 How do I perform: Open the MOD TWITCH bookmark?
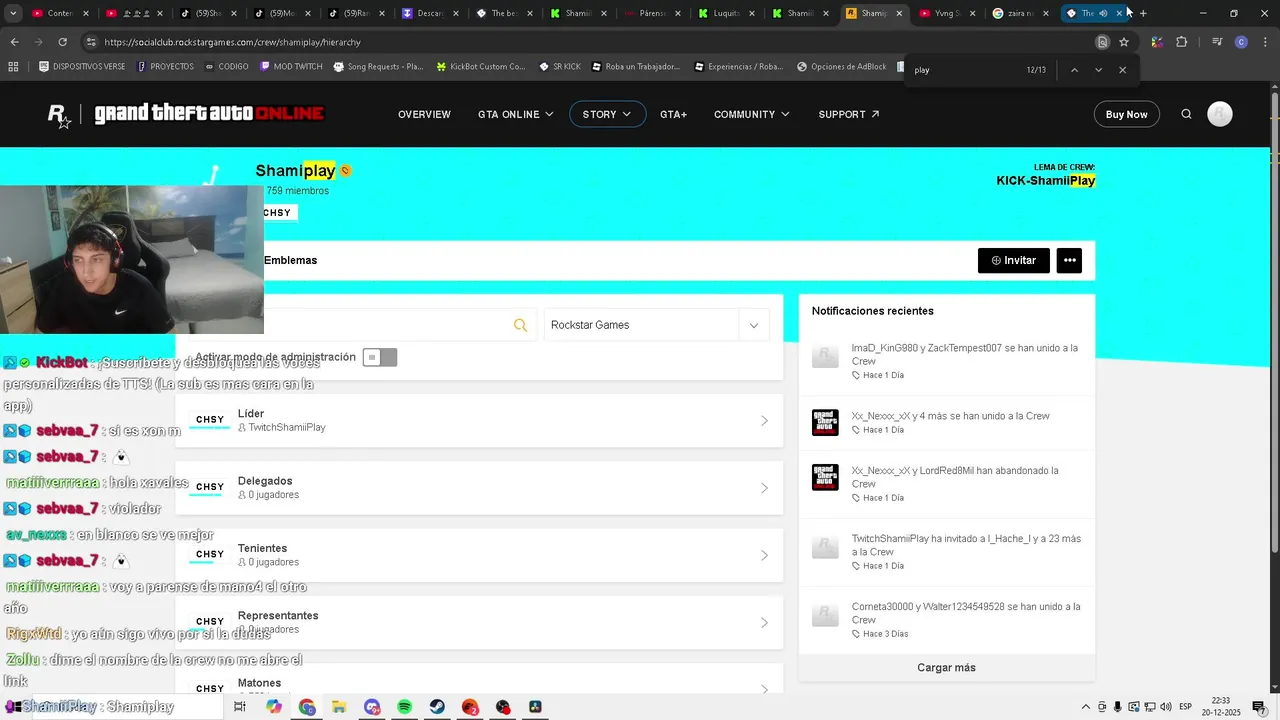pos(291,67)
